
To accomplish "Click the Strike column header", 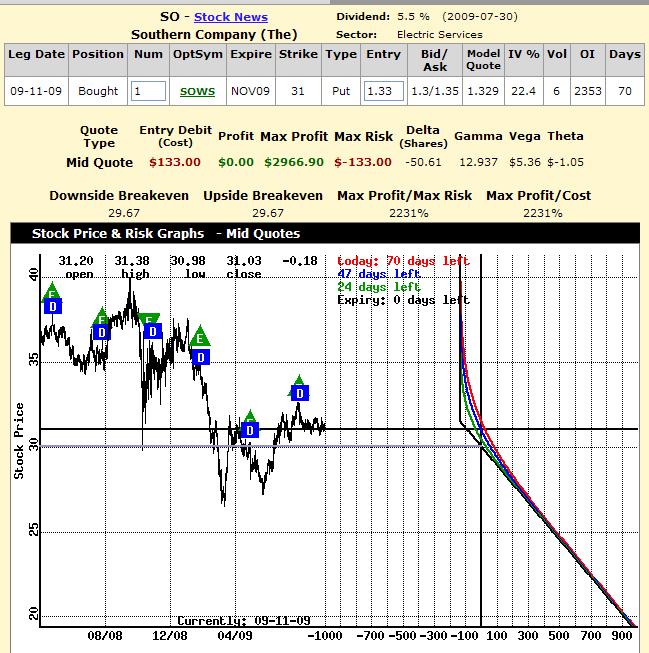I will pyautogui.click(x=299, y=55).
